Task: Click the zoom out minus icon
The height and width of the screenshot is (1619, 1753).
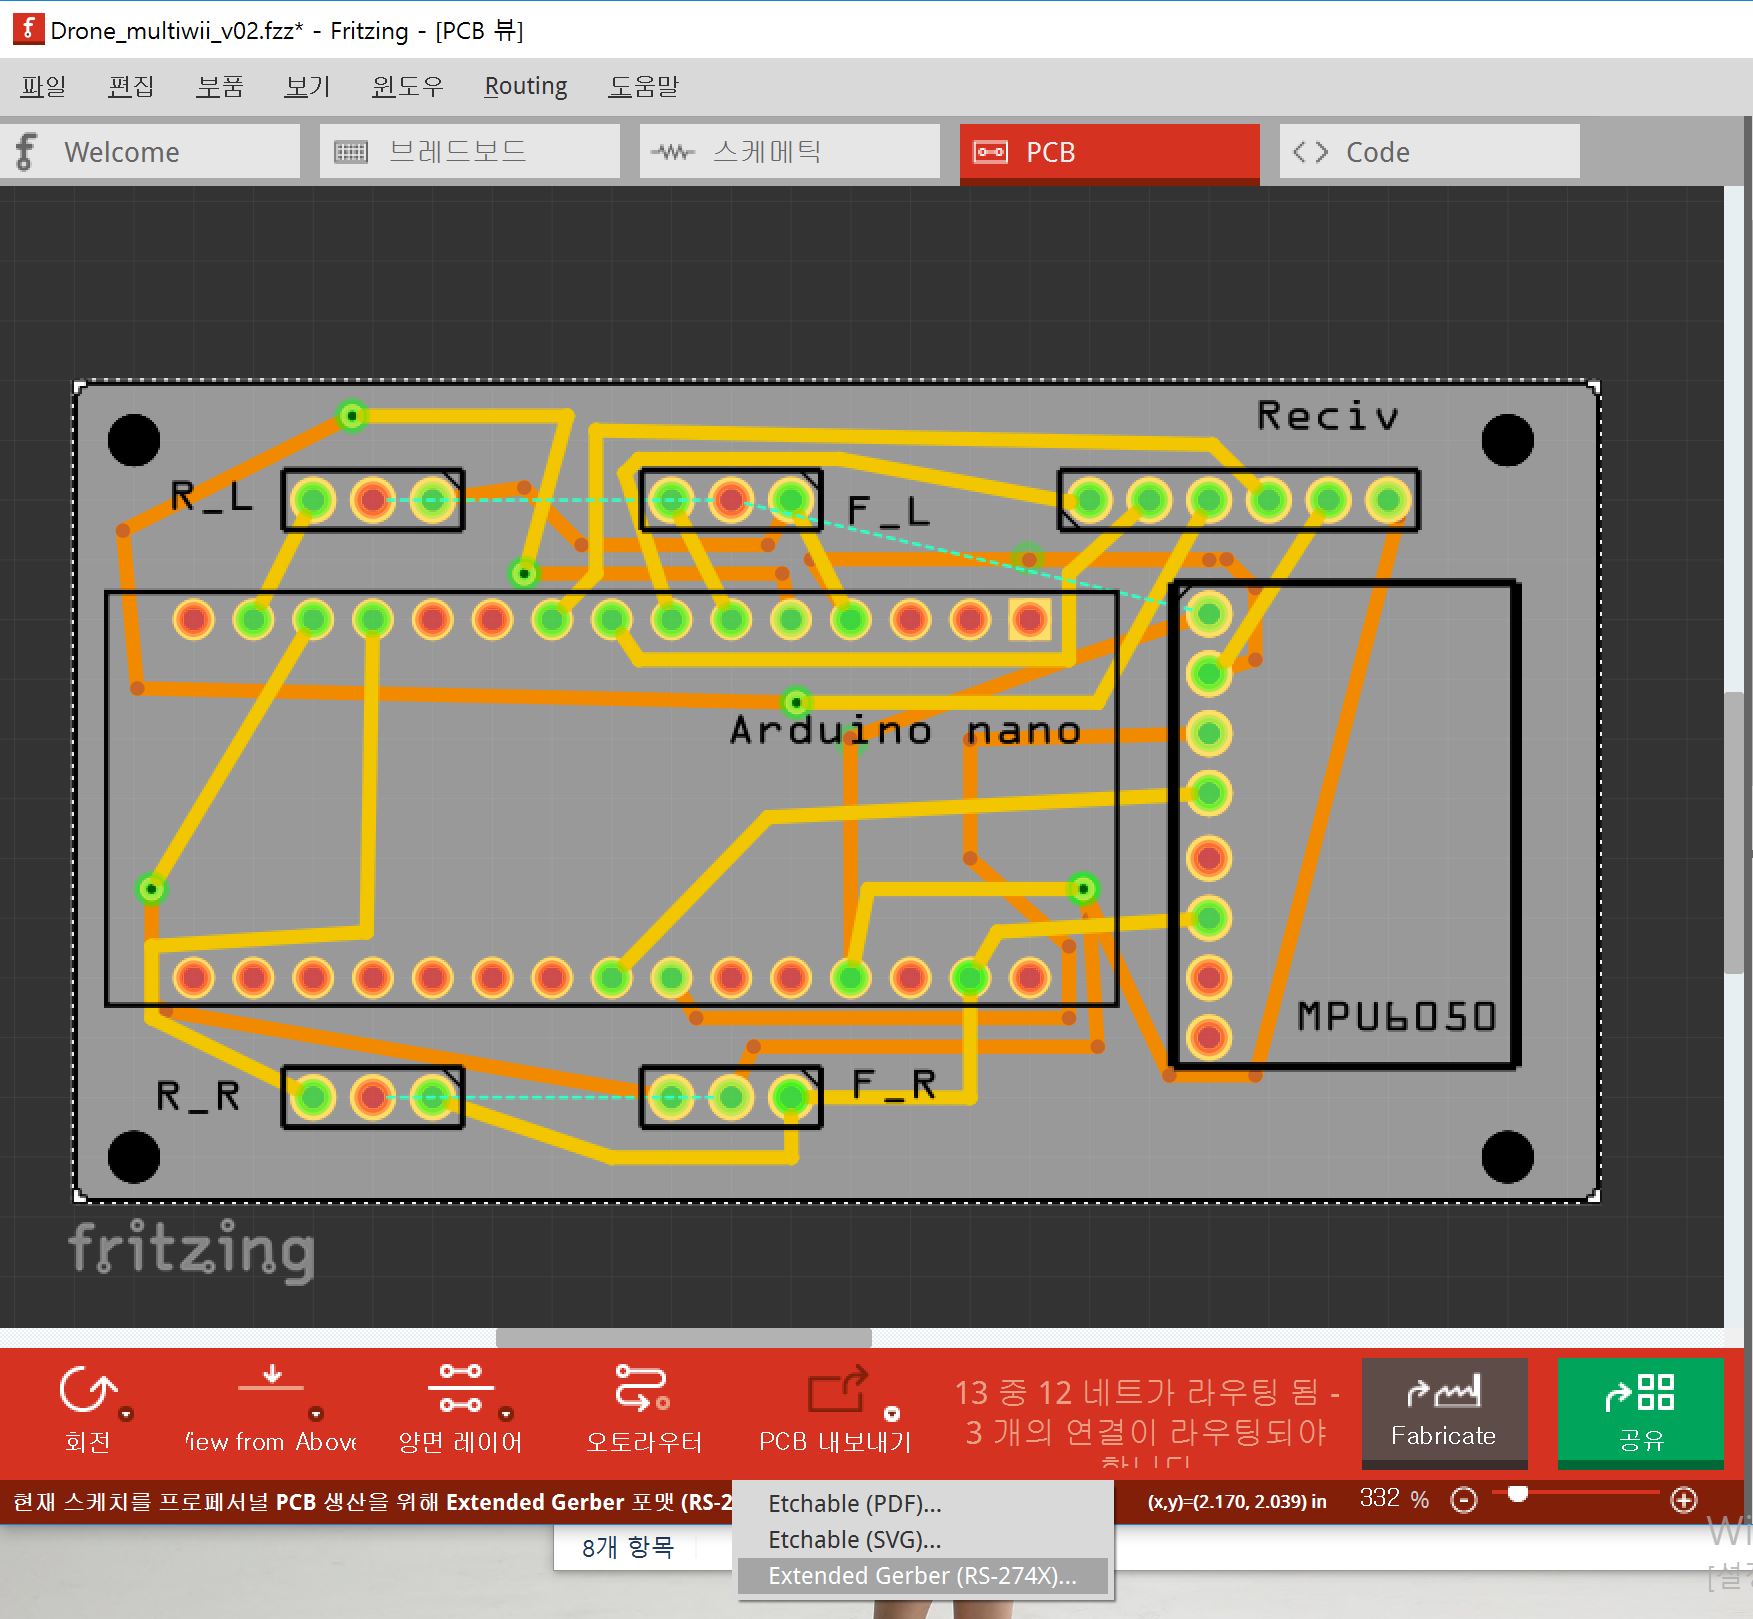Action: click(1464, 1500)
